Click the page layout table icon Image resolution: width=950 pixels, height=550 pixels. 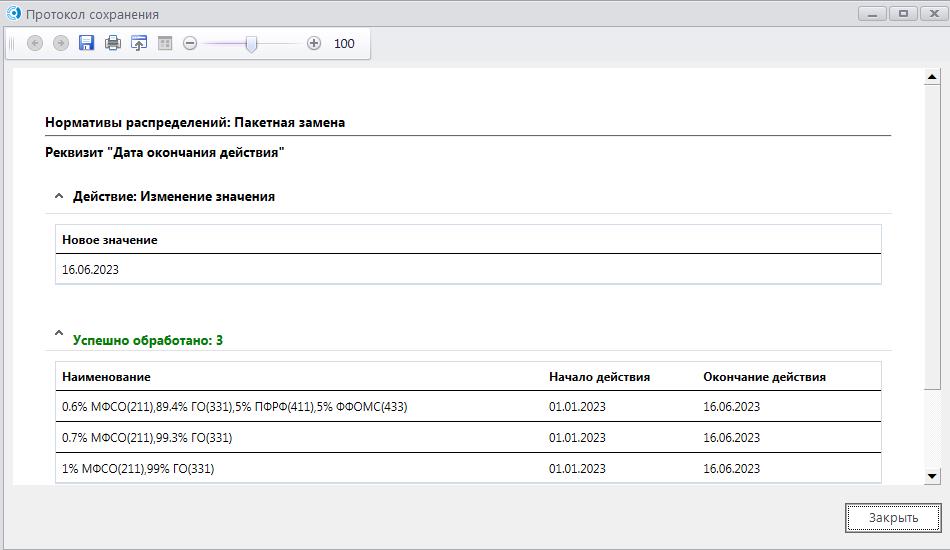point(165,43)
